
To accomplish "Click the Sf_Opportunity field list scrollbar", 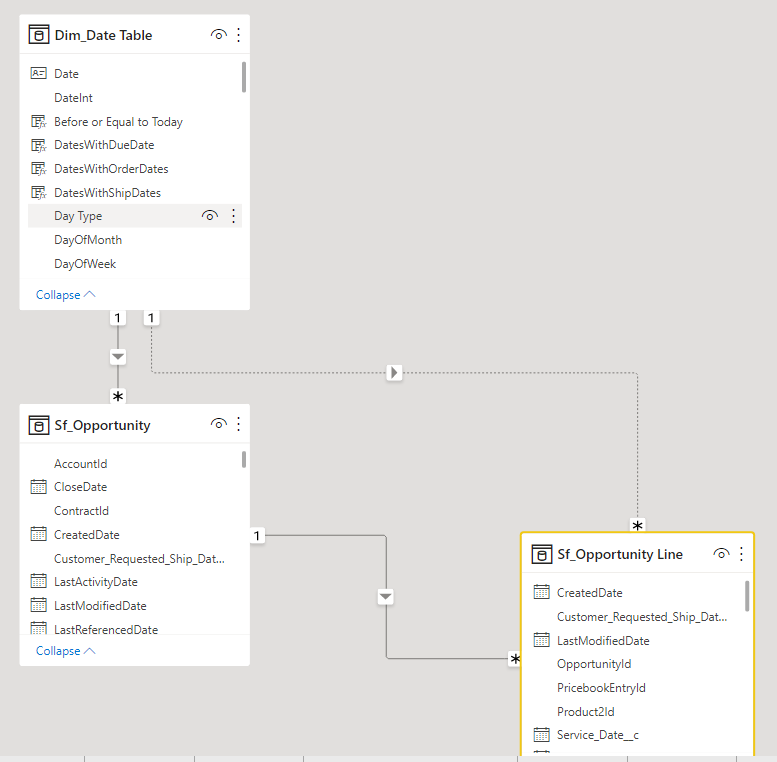I will click(244, 459).
